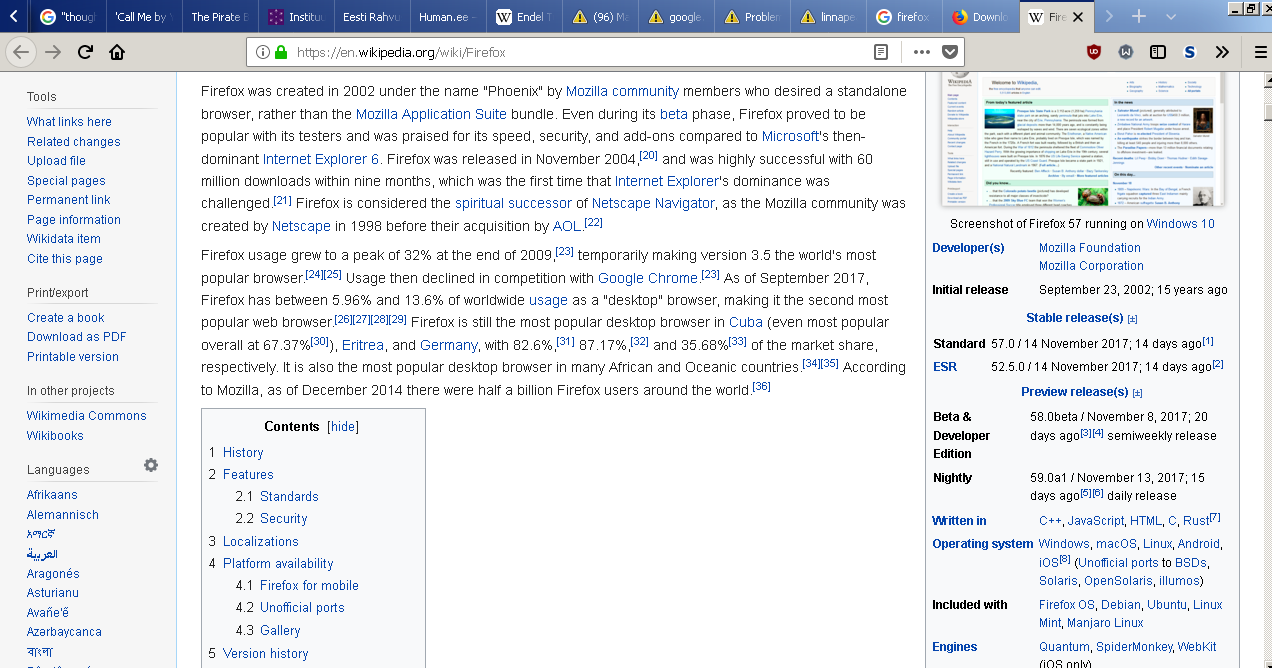Click the browser Home icon

point(117,52)
